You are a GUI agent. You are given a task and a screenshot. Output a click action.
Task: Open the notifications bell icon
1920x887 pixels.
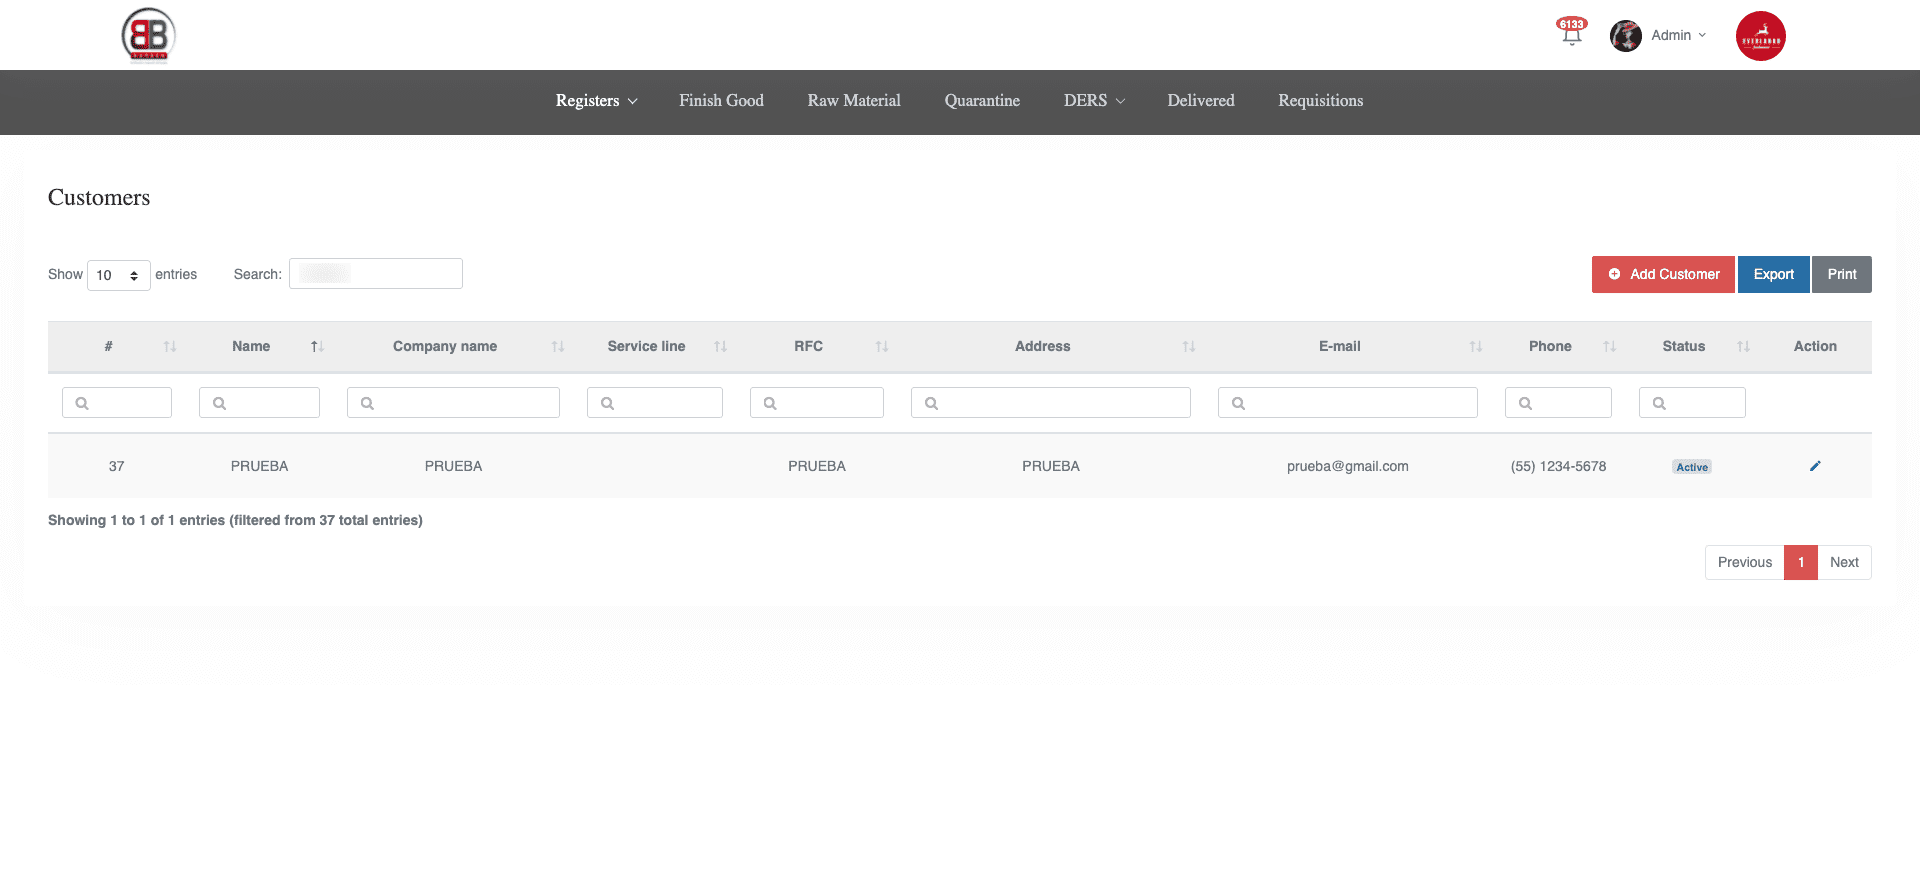[x=1571, y=35]
